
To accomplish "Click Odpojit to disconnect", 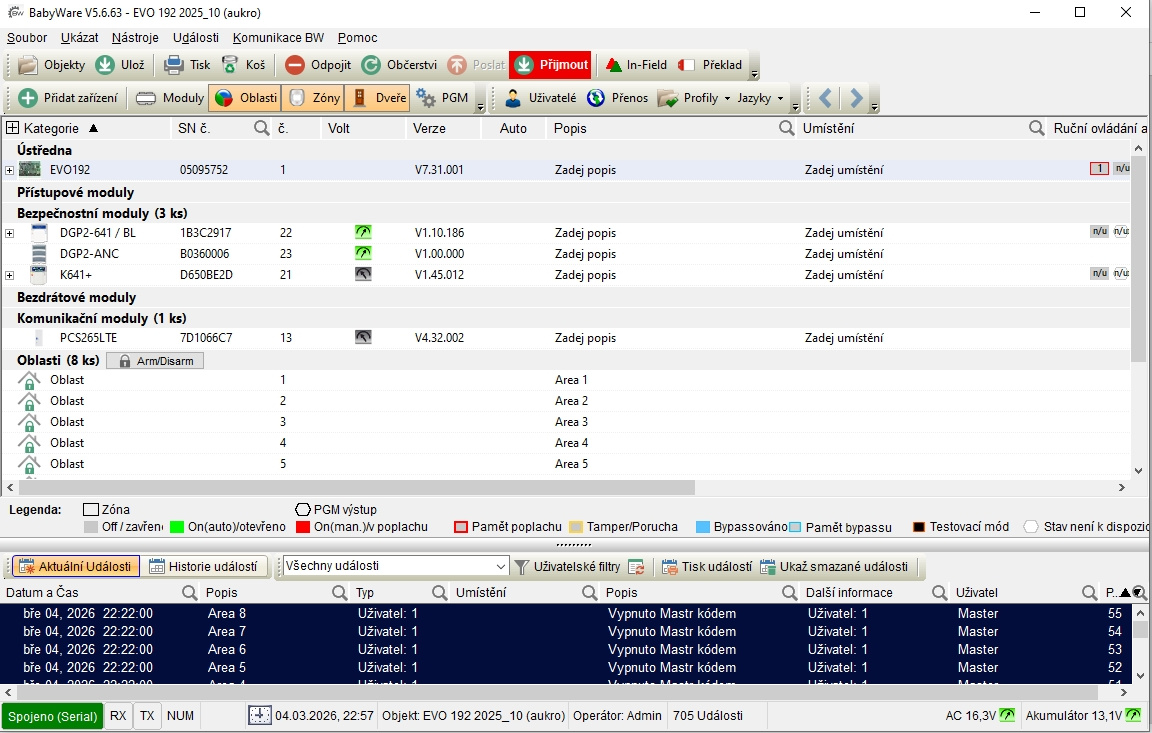I will point(295,65).
